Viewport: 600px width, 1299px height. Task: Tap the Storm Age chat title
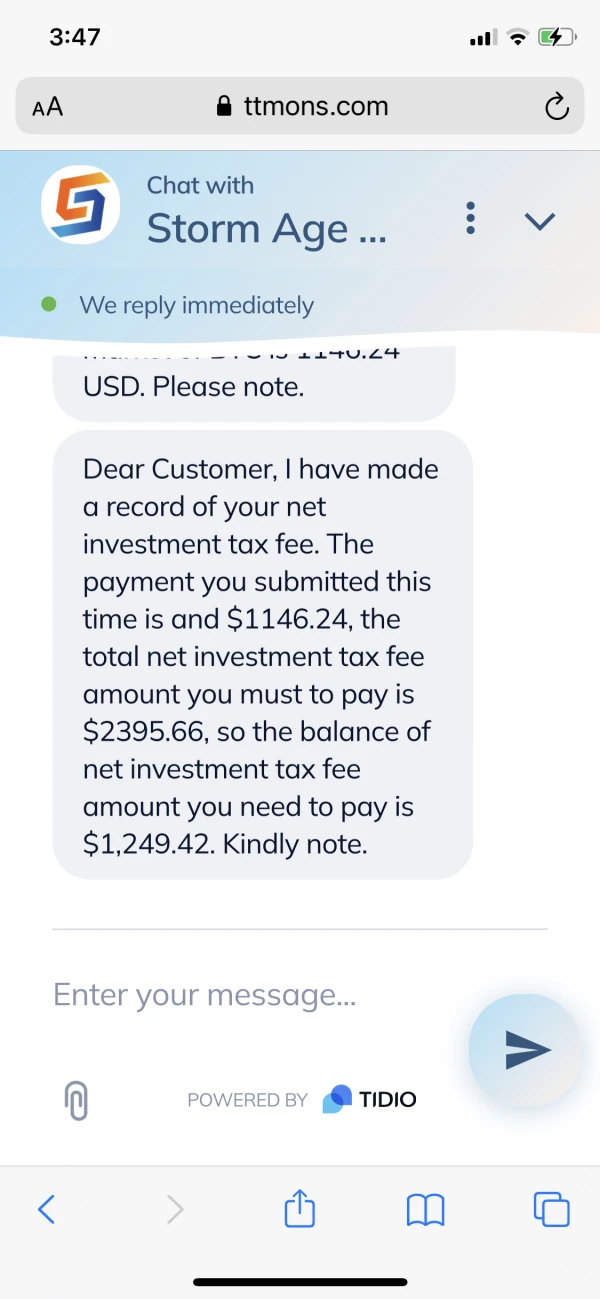[x=266, y=229]
